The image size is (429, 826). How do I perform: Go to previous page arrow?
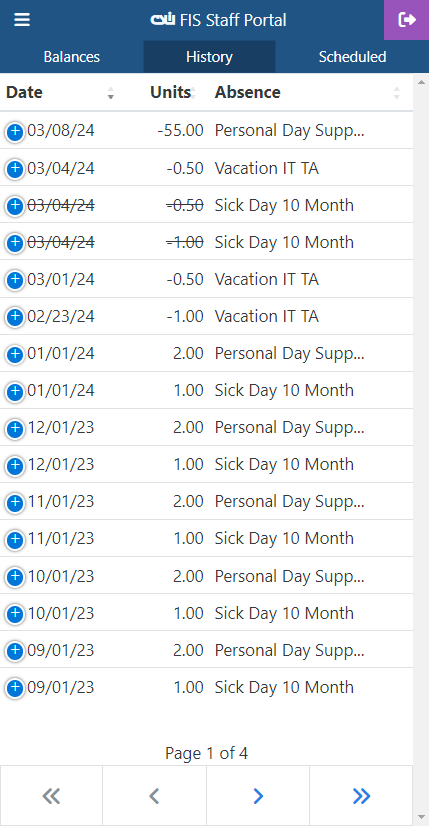click(154, 795)
